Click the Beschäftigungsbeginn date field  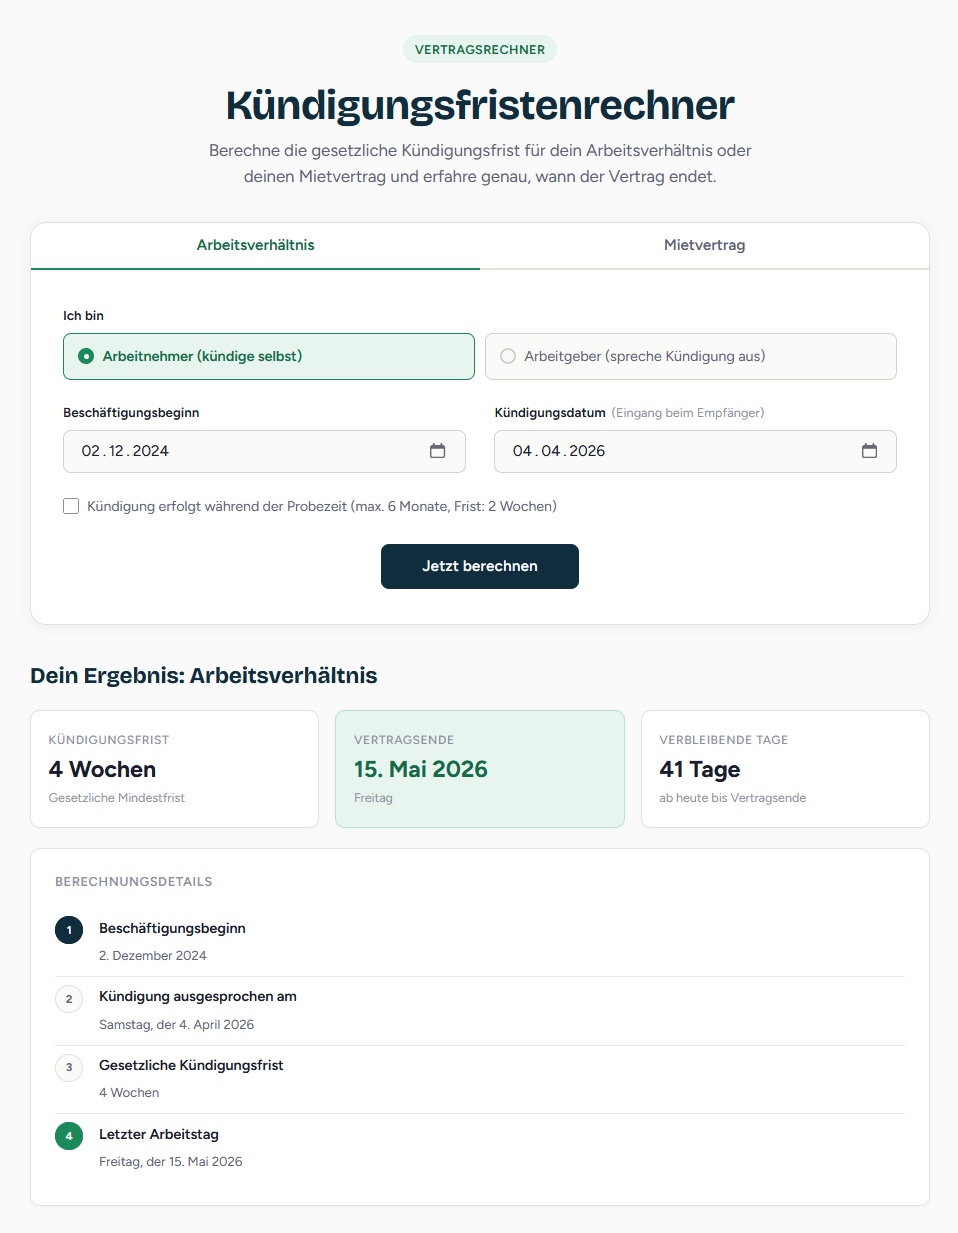click(x=264, y=451)
